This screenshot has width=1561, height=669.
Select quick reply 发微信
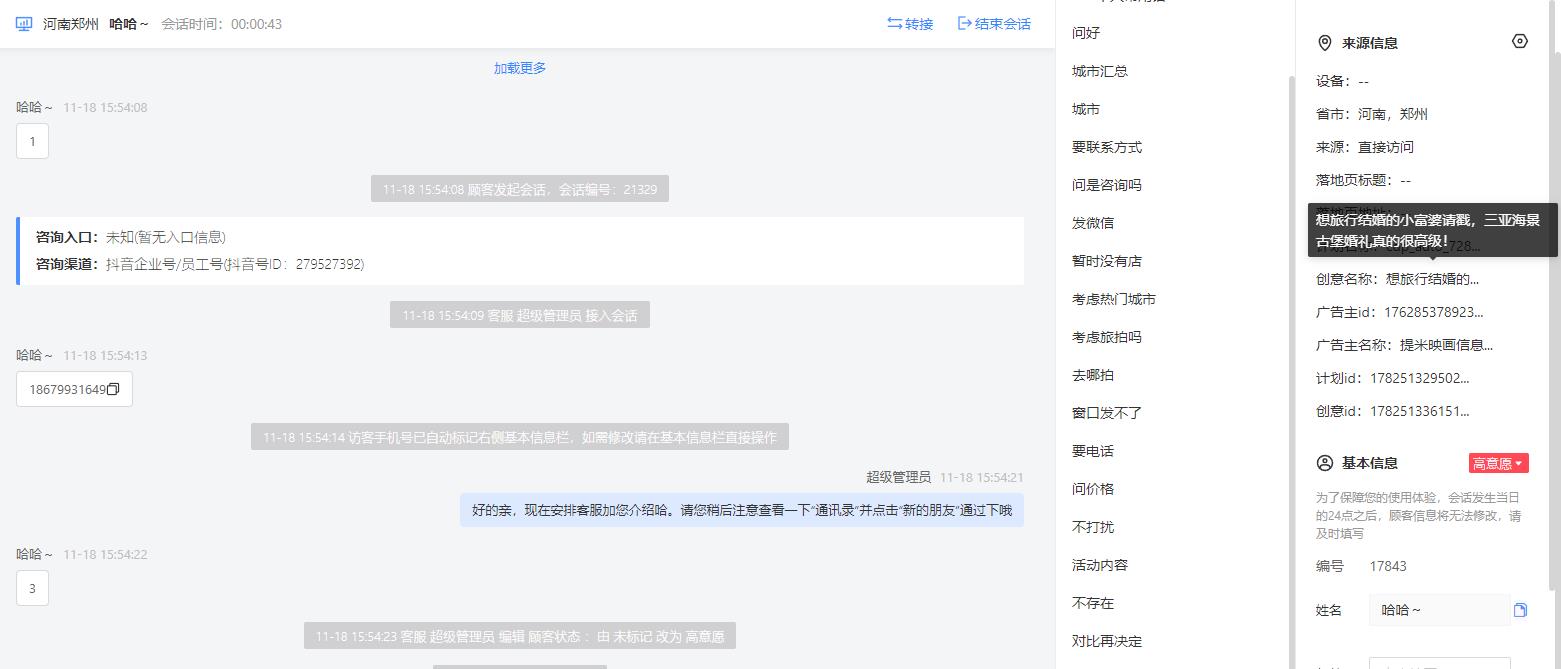tap(1093, 223)
